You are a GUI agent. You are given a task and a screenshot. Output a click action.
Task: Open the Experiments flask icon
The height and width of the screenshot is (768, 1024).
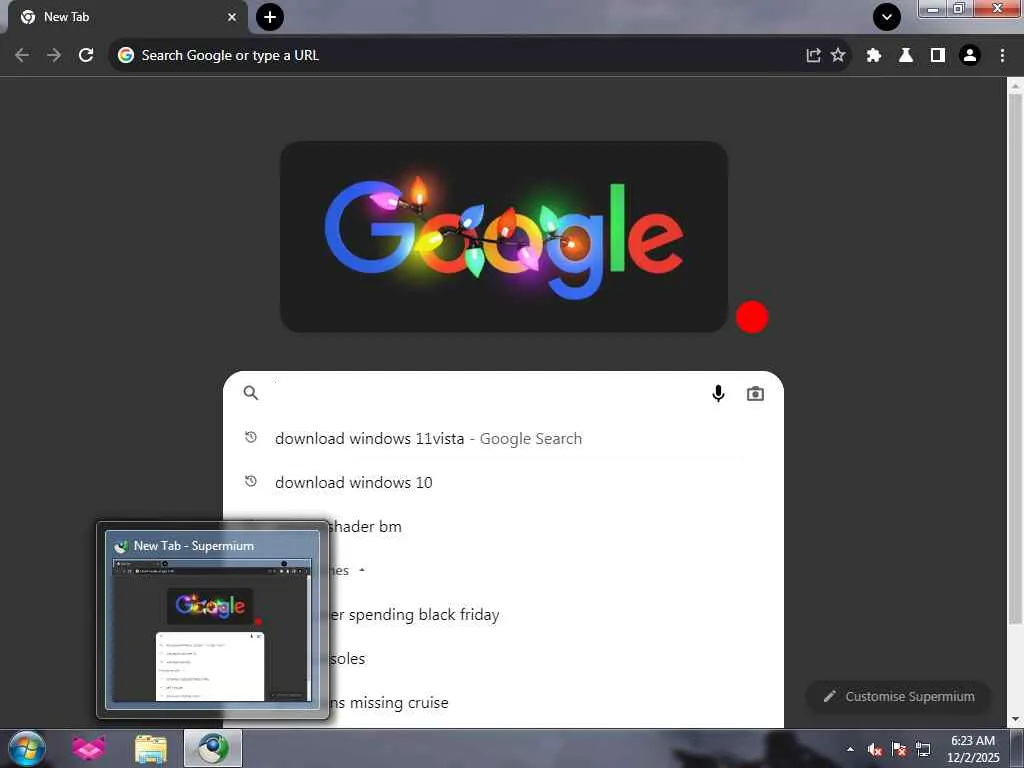tap(906, 55)
